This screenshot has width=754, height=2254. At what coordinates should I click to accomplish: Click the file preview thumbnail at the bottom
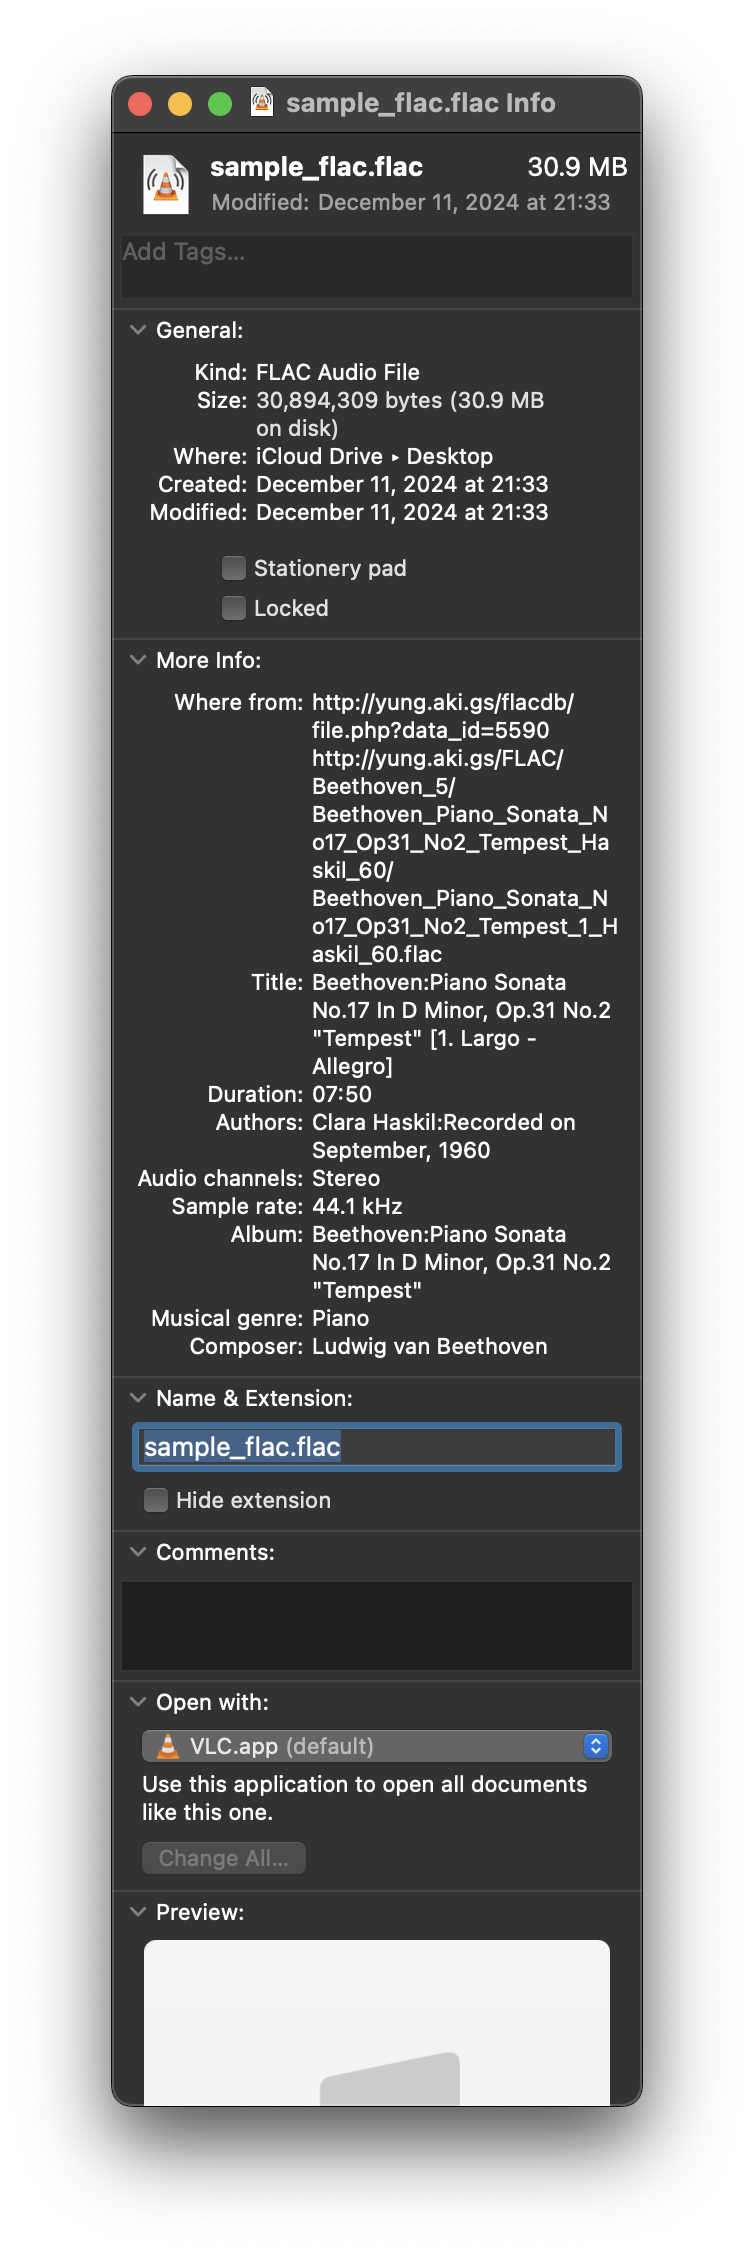coord(376,2020)
